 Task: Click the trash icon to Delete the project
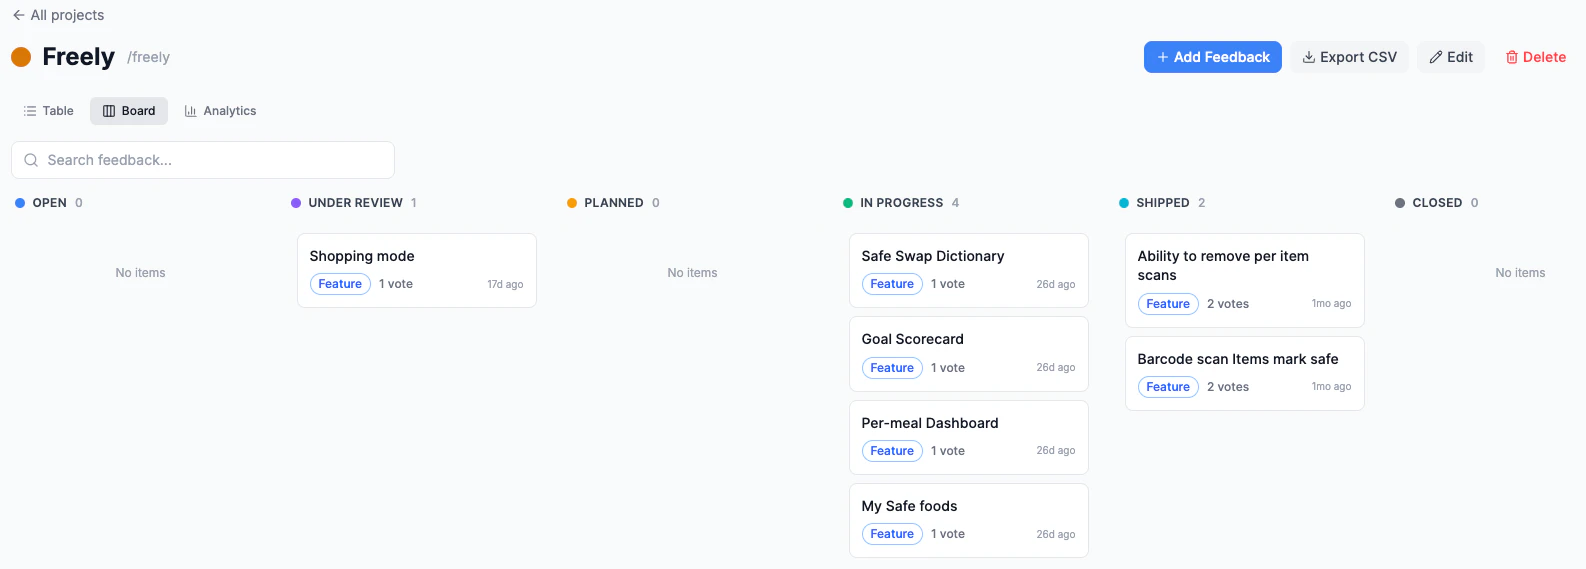(1512, 57)
